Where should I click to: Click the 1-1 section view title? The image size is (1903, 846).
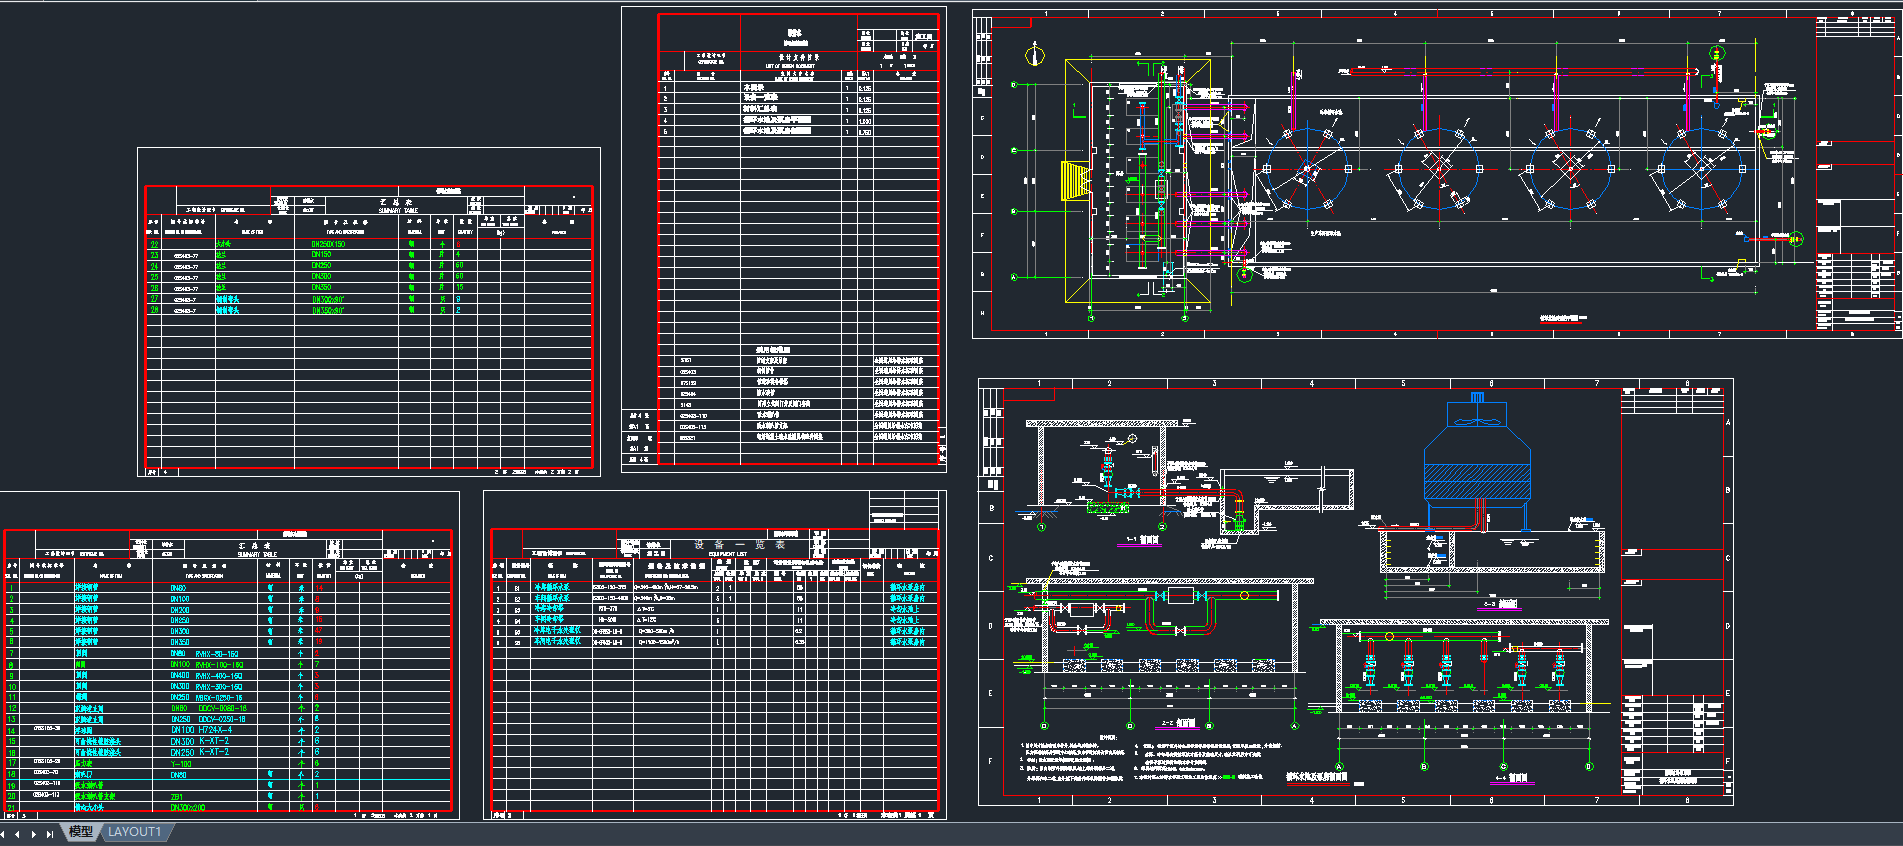point(1139,541)
